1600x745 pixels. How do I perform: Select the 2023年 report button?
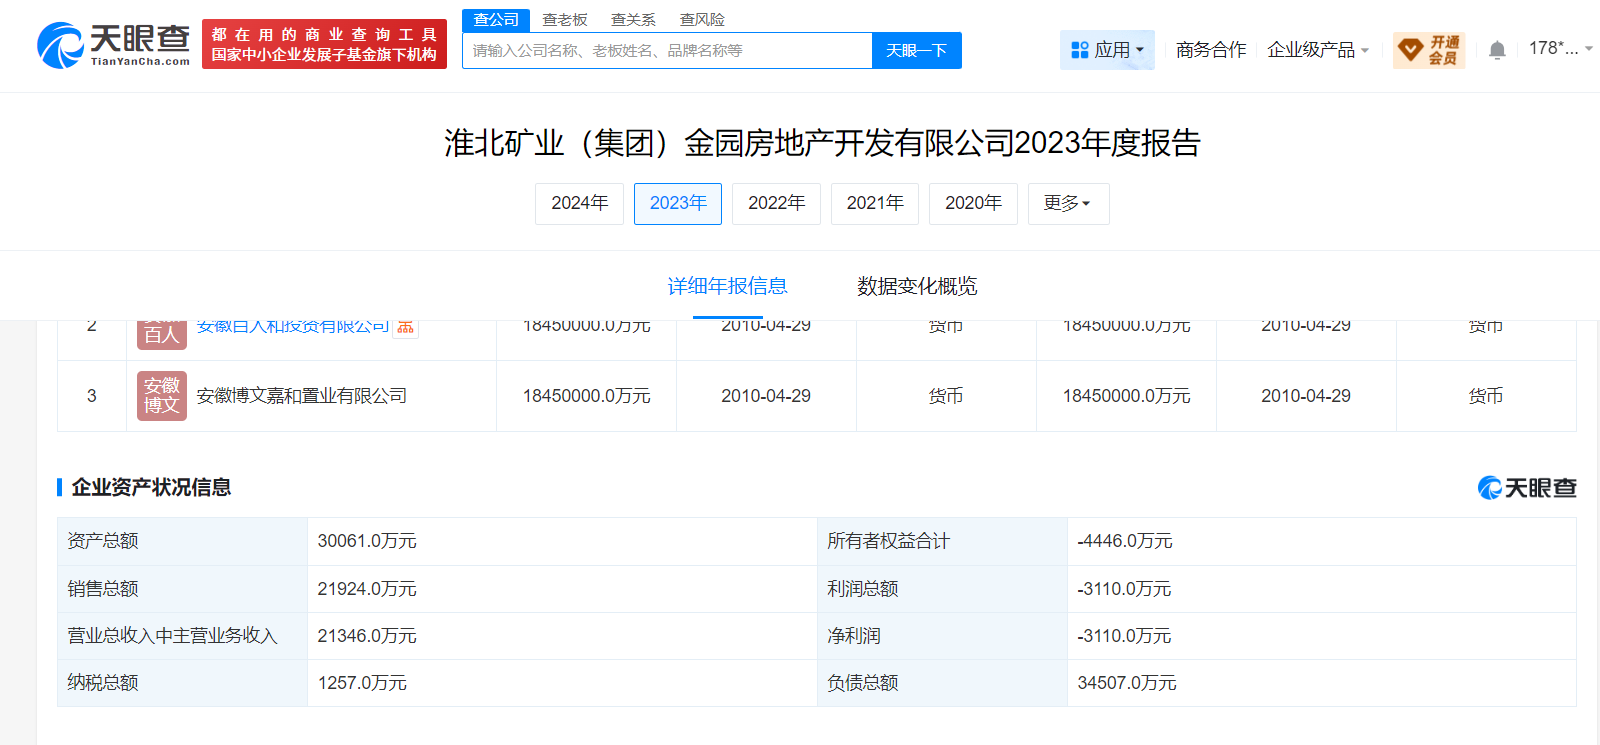tap(678, 204)
